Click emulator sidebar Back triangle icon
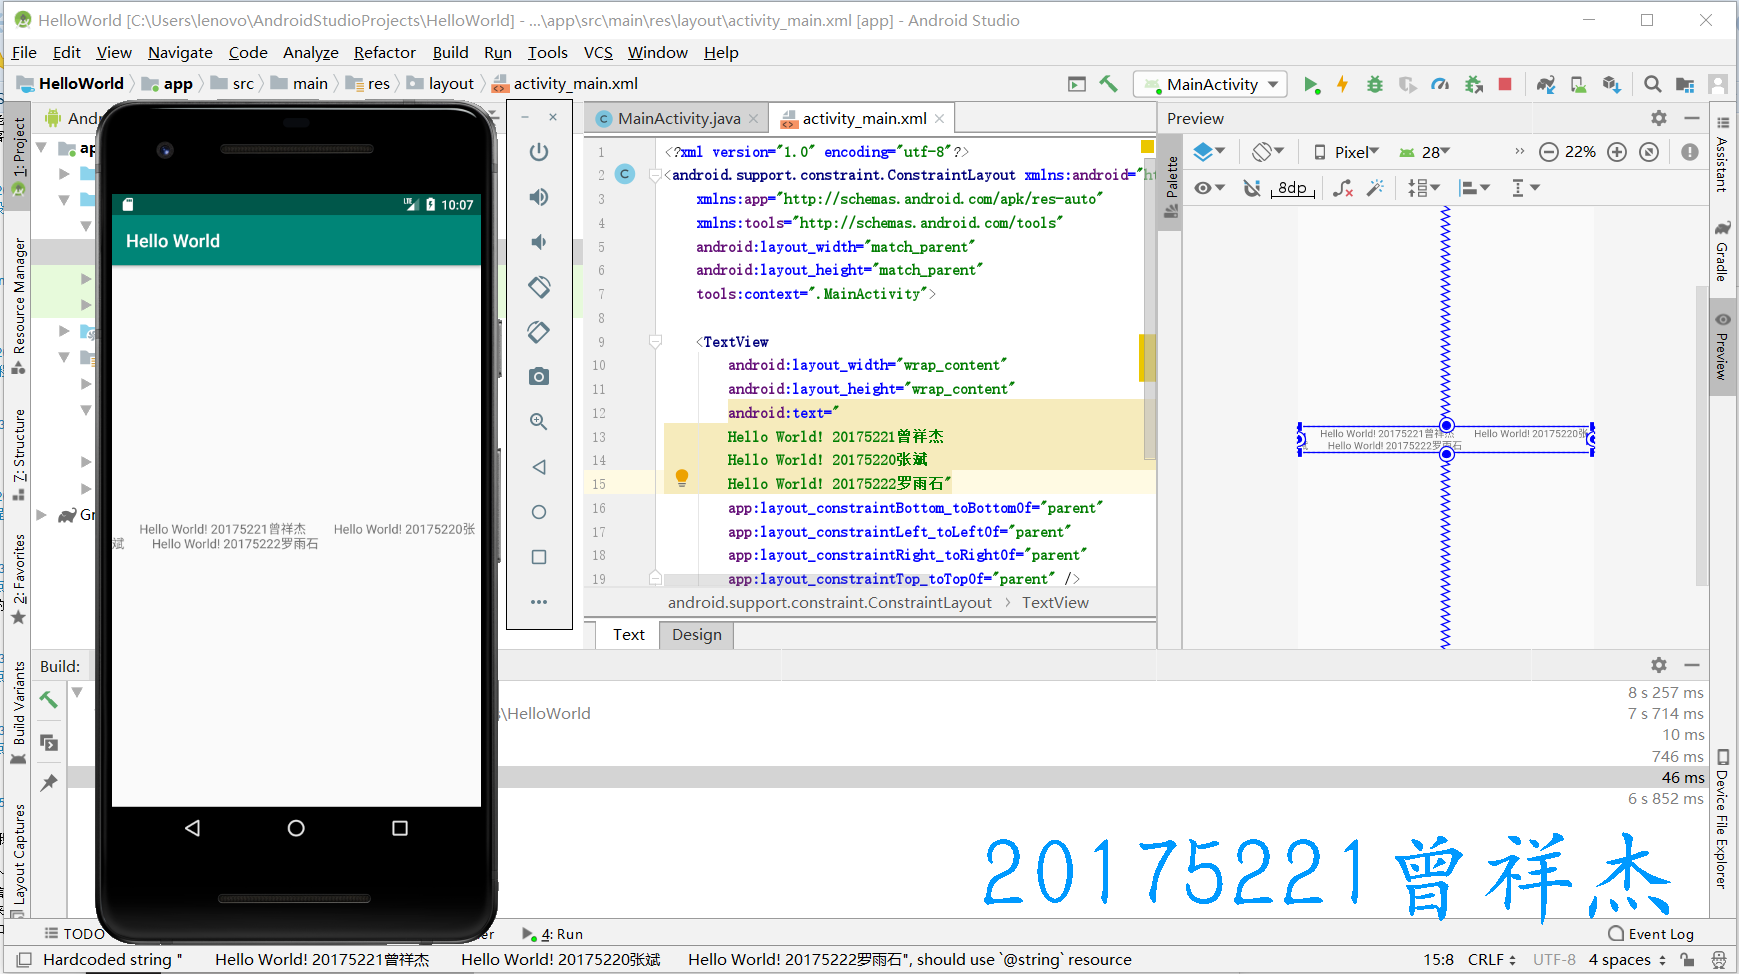This screenshot has width=1739, height=974. coord(539,467)
